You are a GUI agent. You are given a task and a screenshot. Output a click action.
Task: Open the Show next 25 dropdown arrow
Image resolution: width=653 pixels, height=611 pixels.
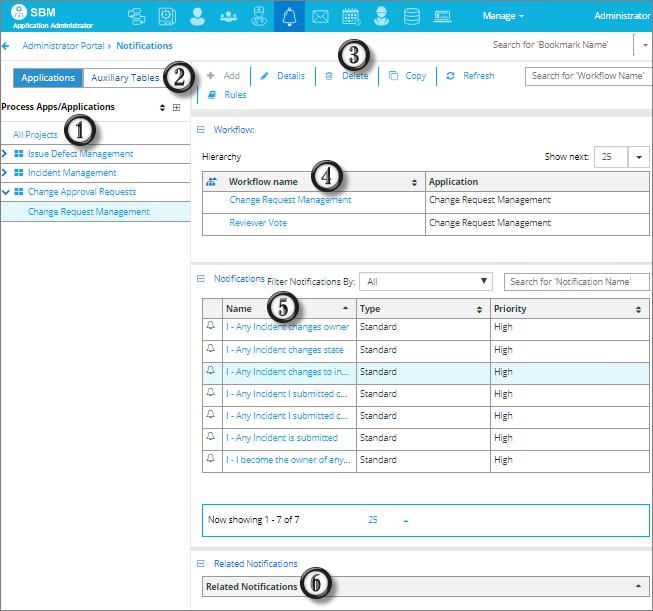638,157
